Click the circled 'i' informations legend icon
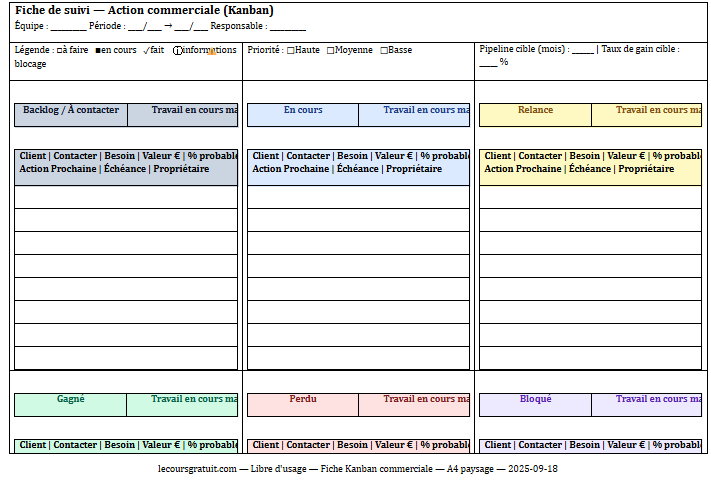 click(178, 50)
